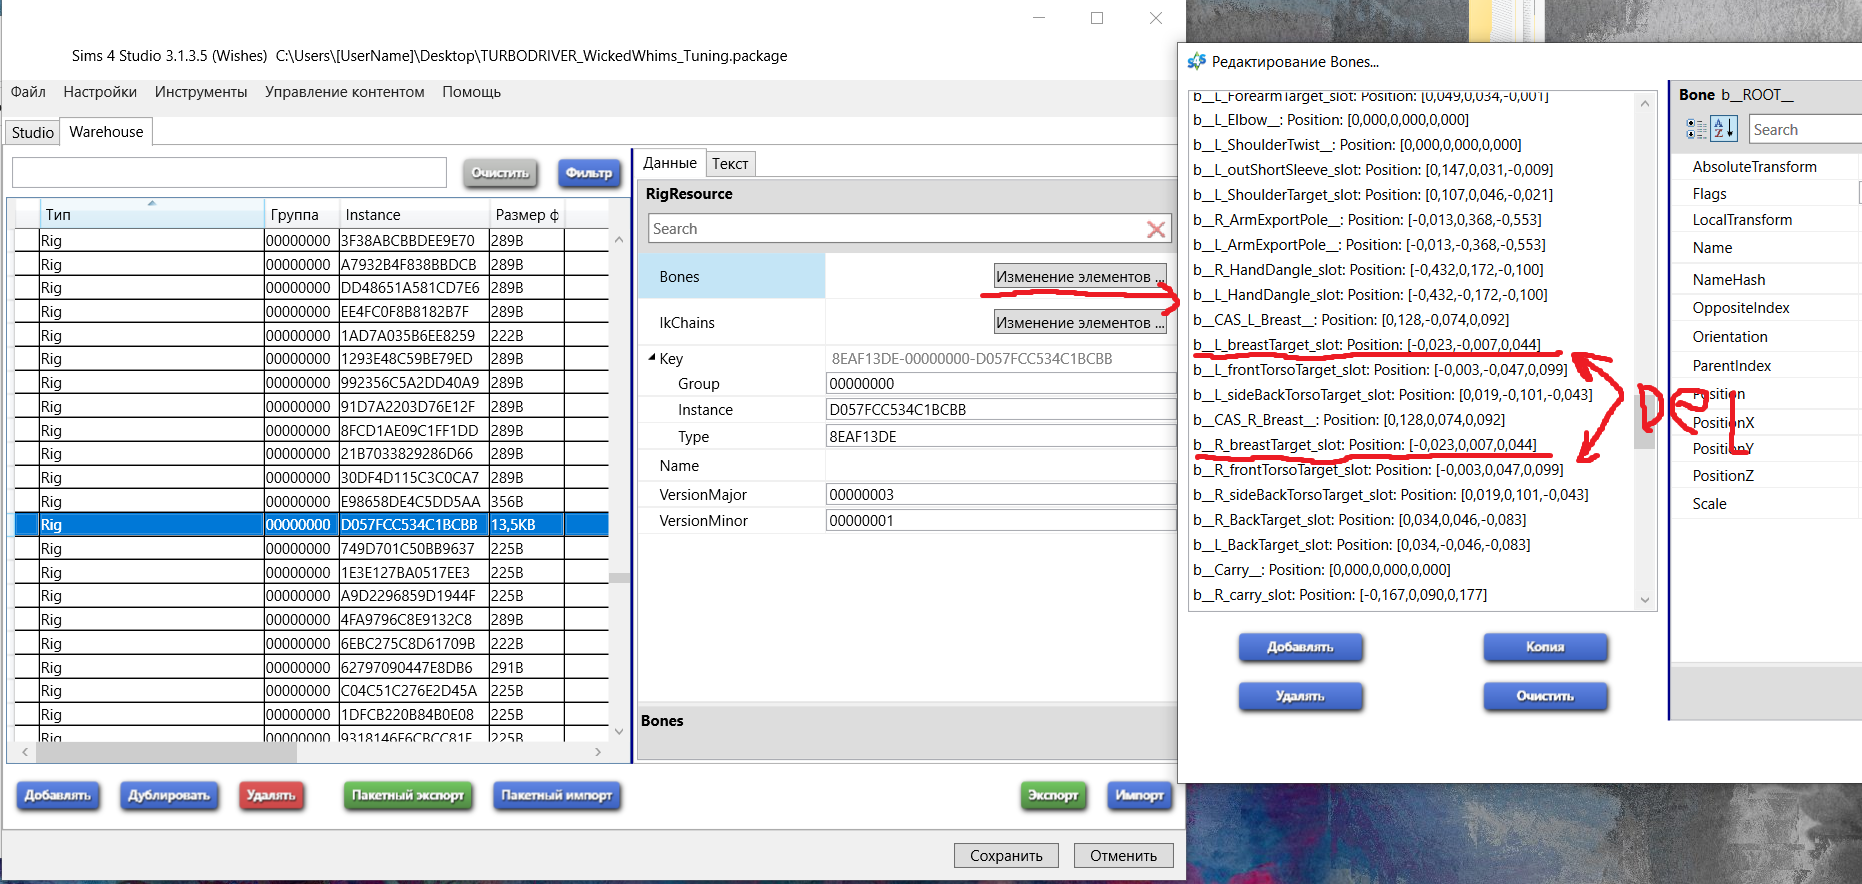
Task: Sort the table by the Тип column header
Action: [151, 214]
